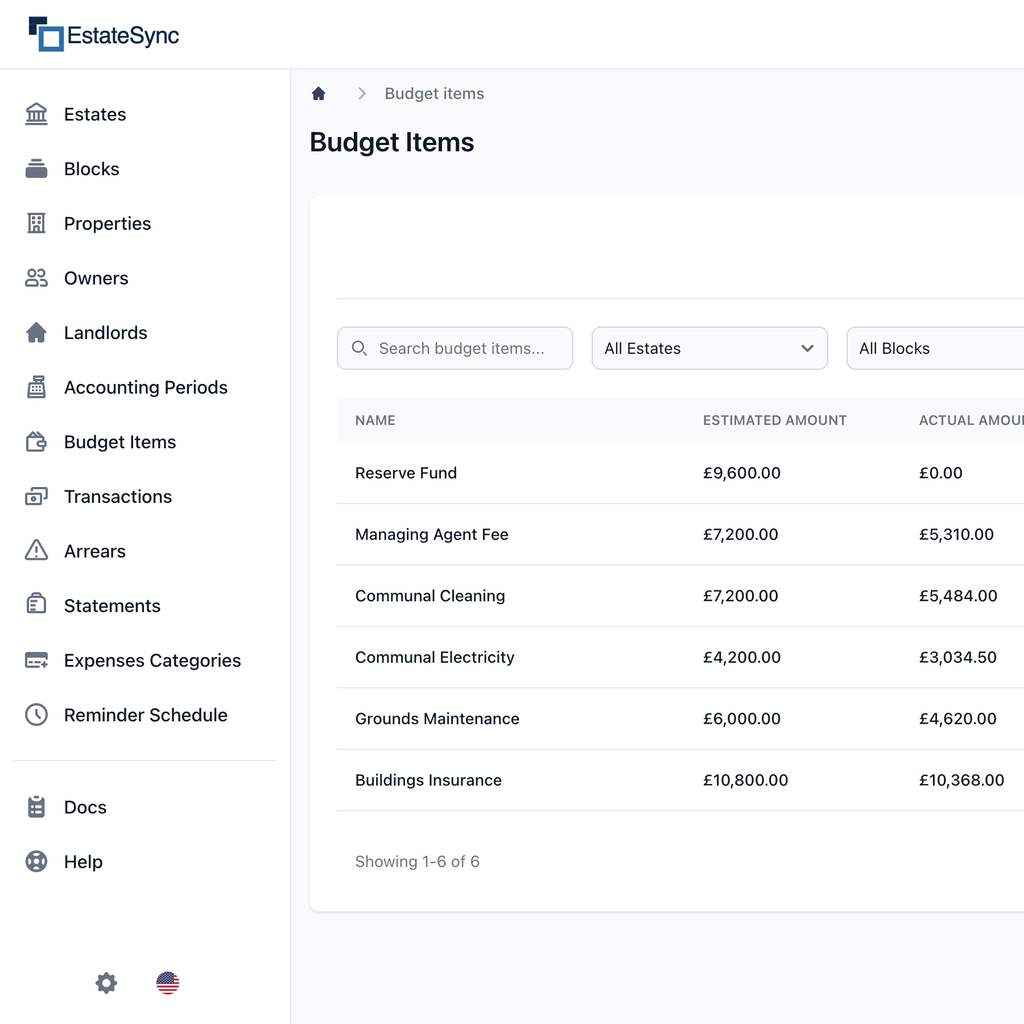Select the Communal Cleaning row name
Viewport: 1024px width, 1024px height.
tap(430, 596)
